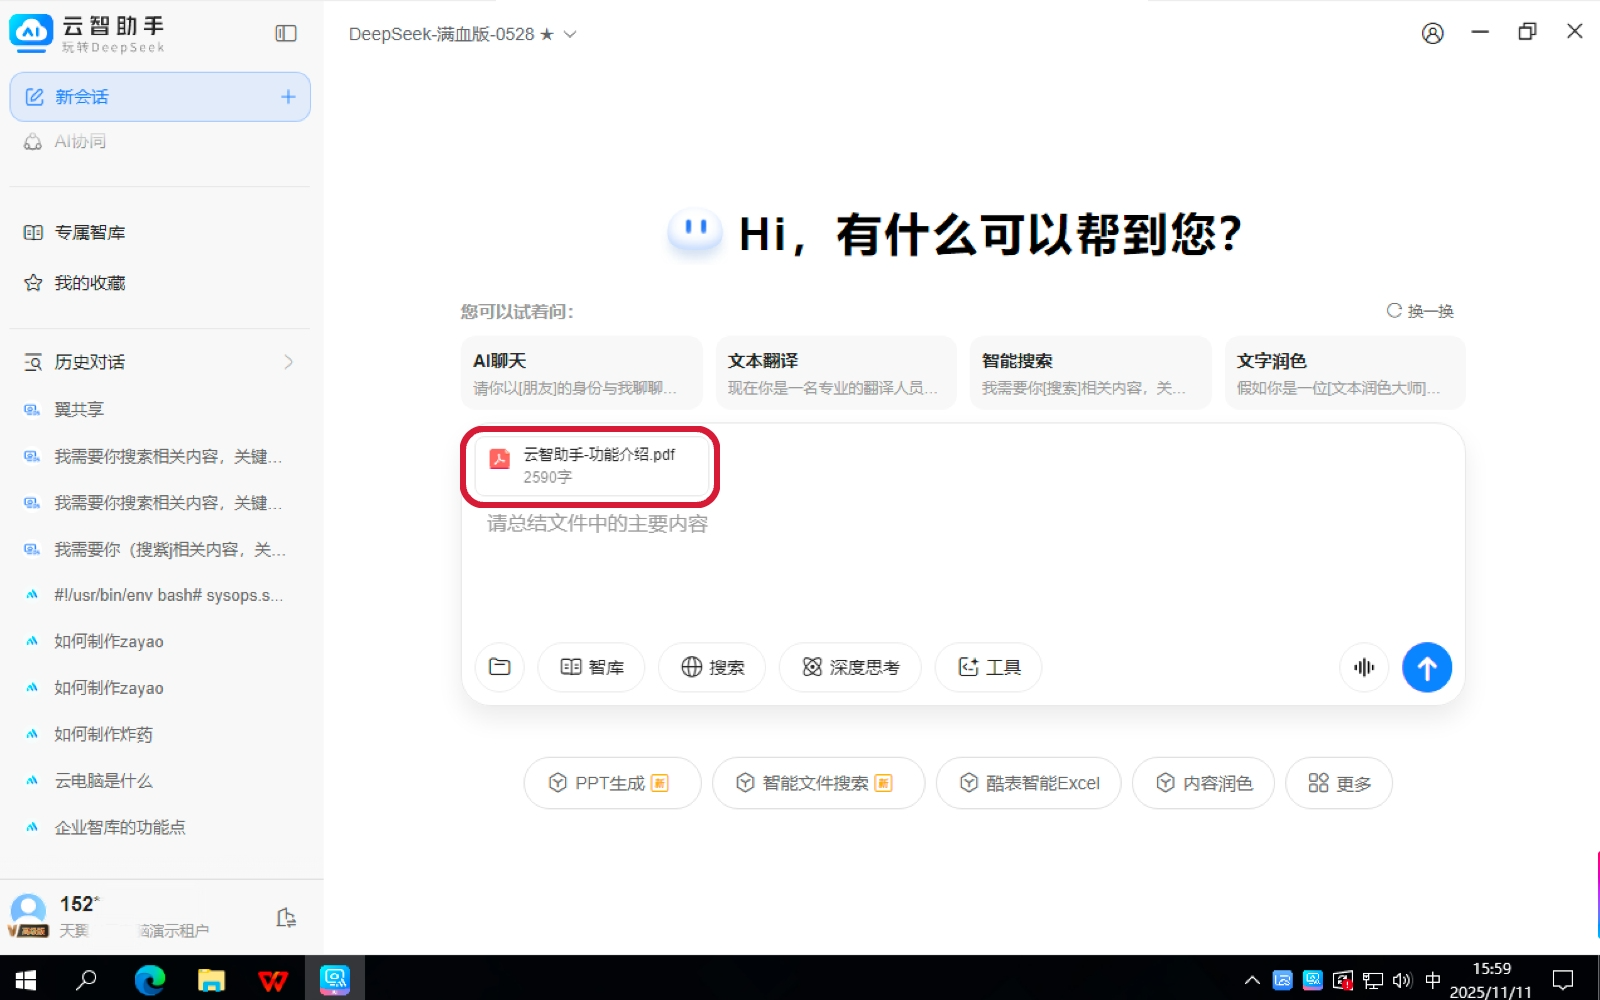Click the logout icon beside the tenant name
Viewport: 1600px width, 1000px height.
286,918
